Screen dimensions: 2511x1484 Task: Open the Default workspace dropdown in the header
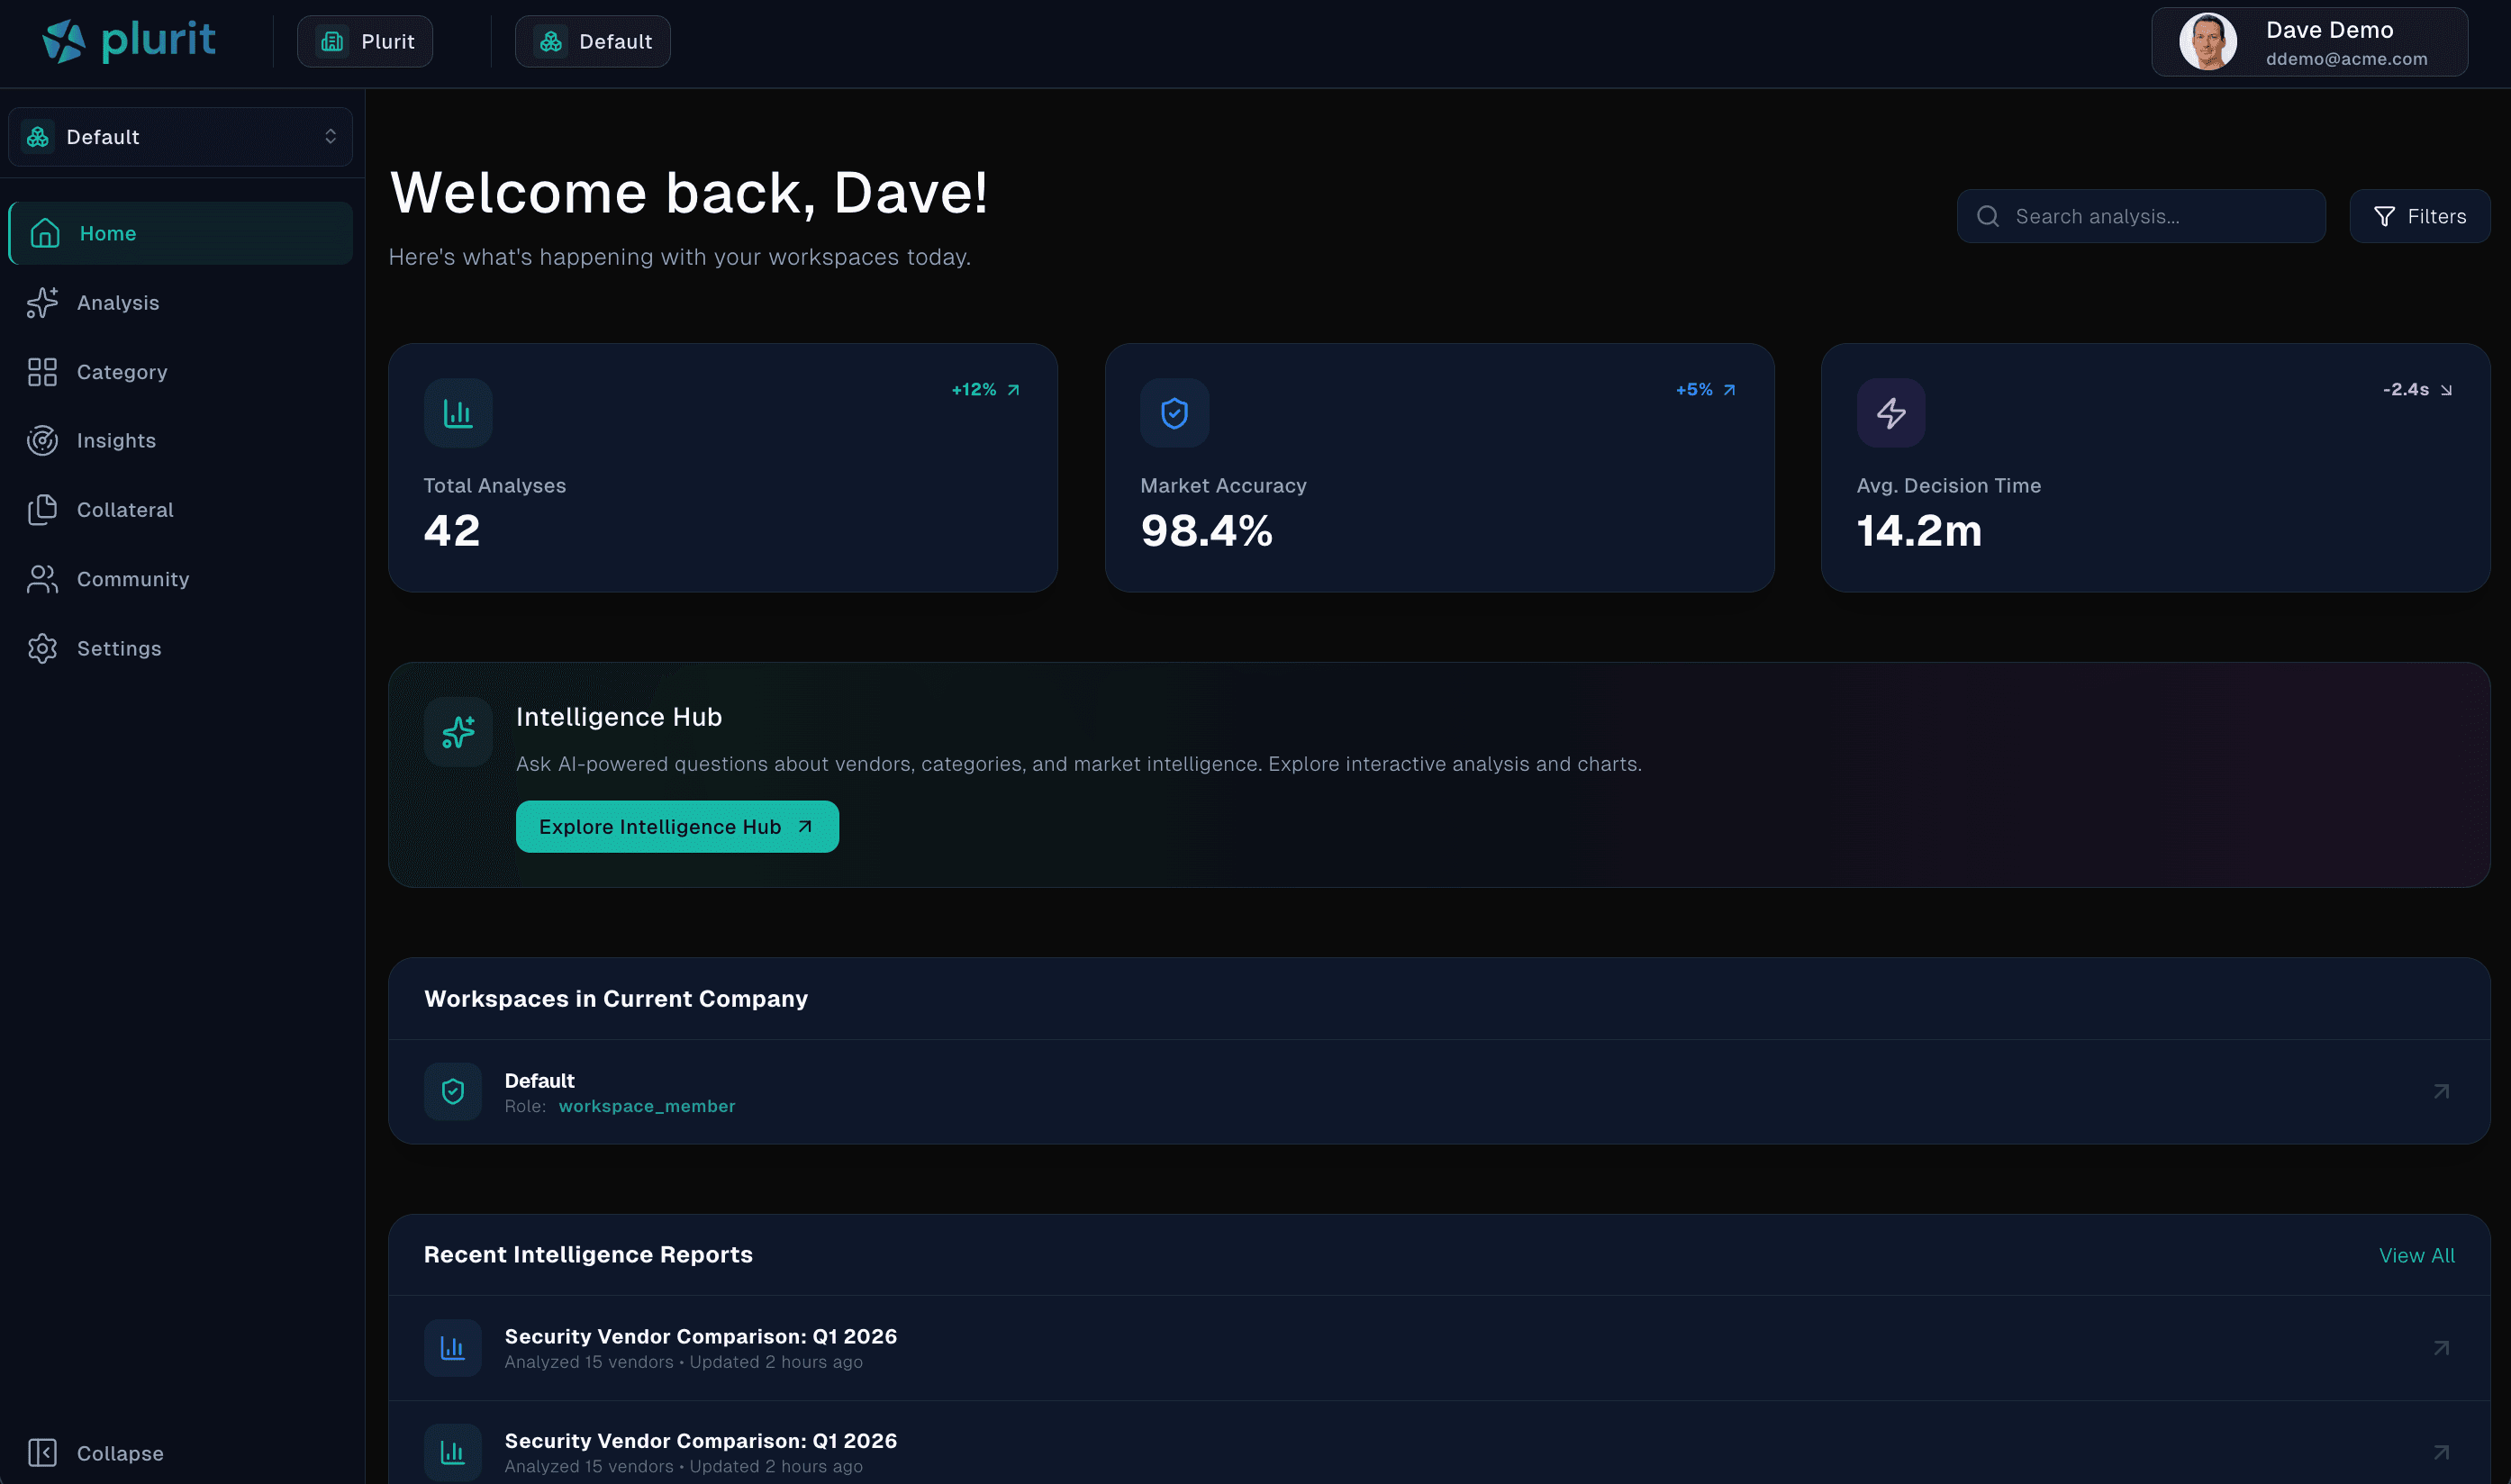pyautogui.click(x=591, y=41)
